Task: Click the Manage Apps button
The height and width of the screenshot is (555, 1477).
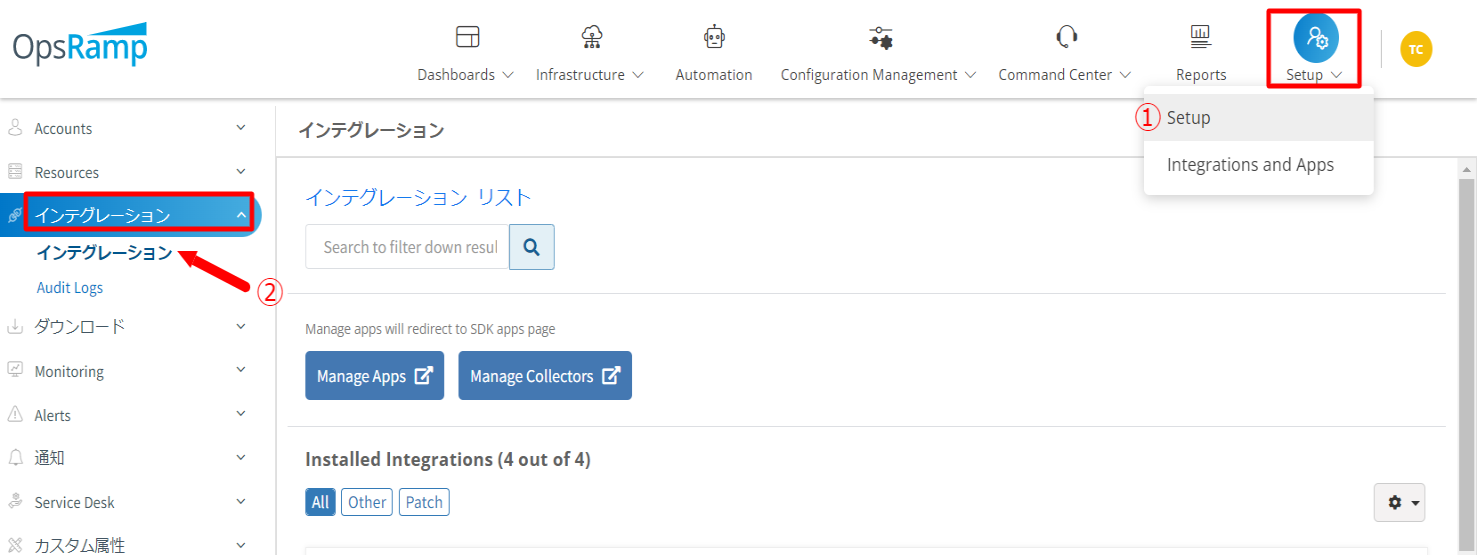Action: point(374,376)
